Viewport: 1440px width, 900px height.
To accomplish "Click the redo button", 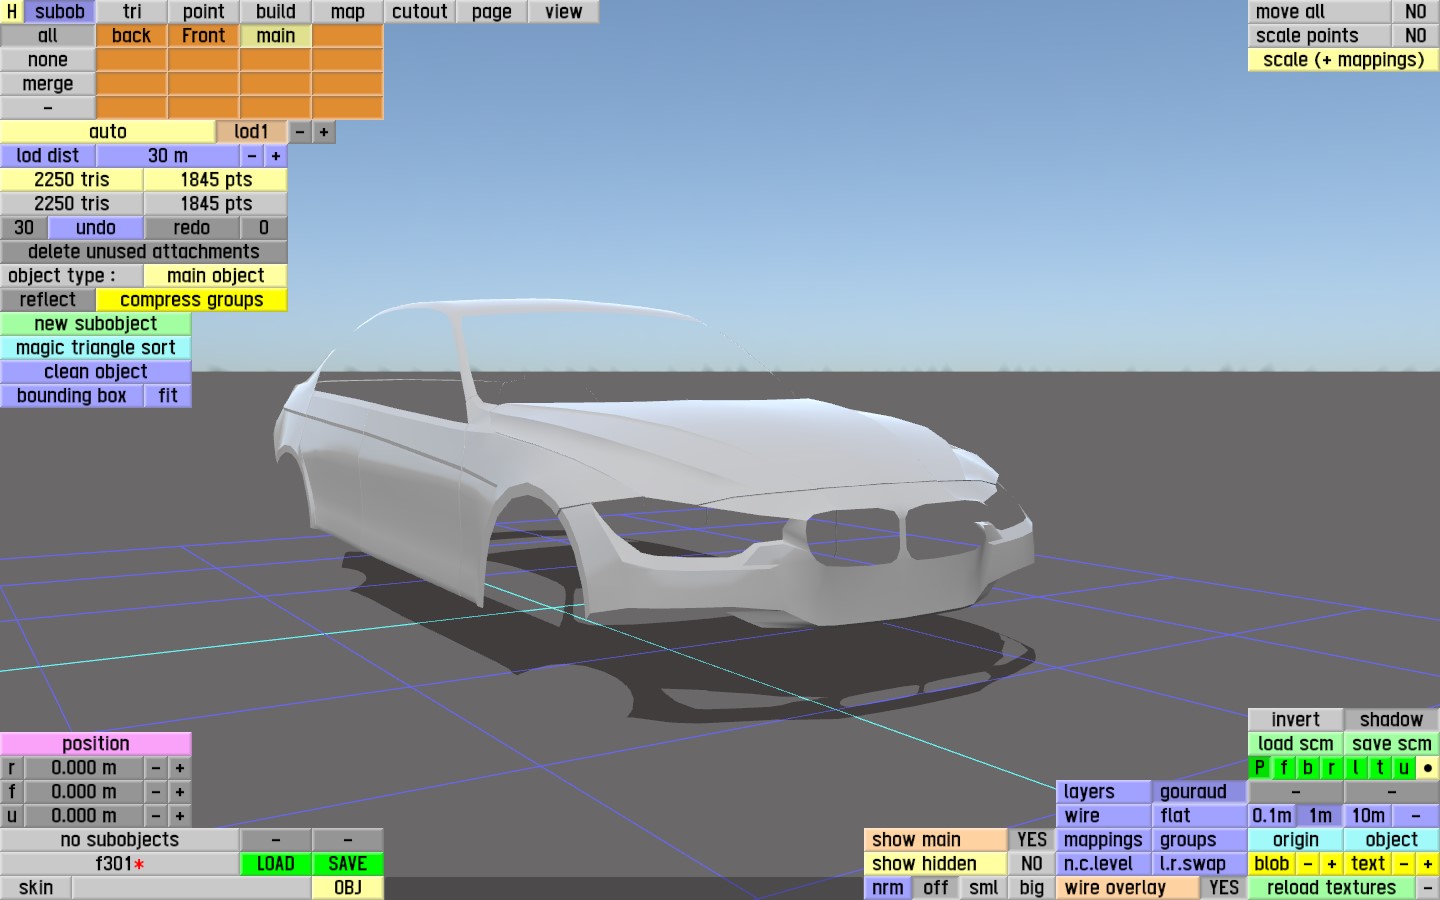I will pyautogui.click(x=192, y=228).
